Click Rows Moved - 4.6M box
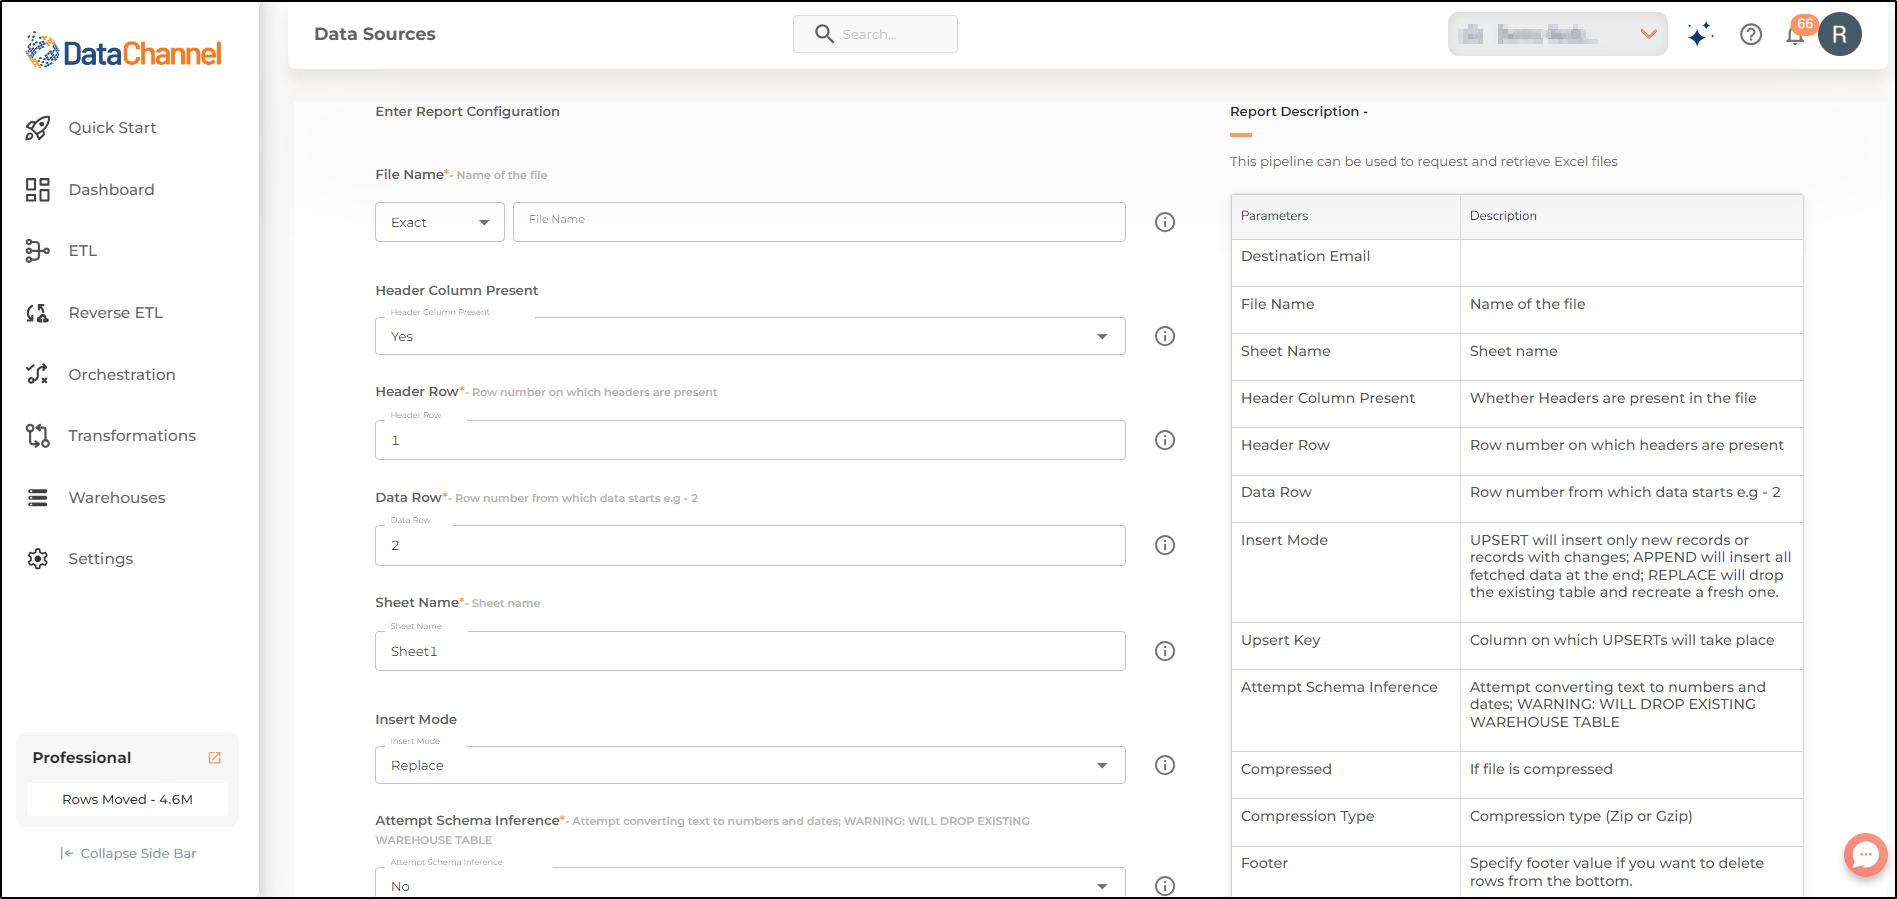Viewport: 1897px width, 899px height. [x=127, y=799]
